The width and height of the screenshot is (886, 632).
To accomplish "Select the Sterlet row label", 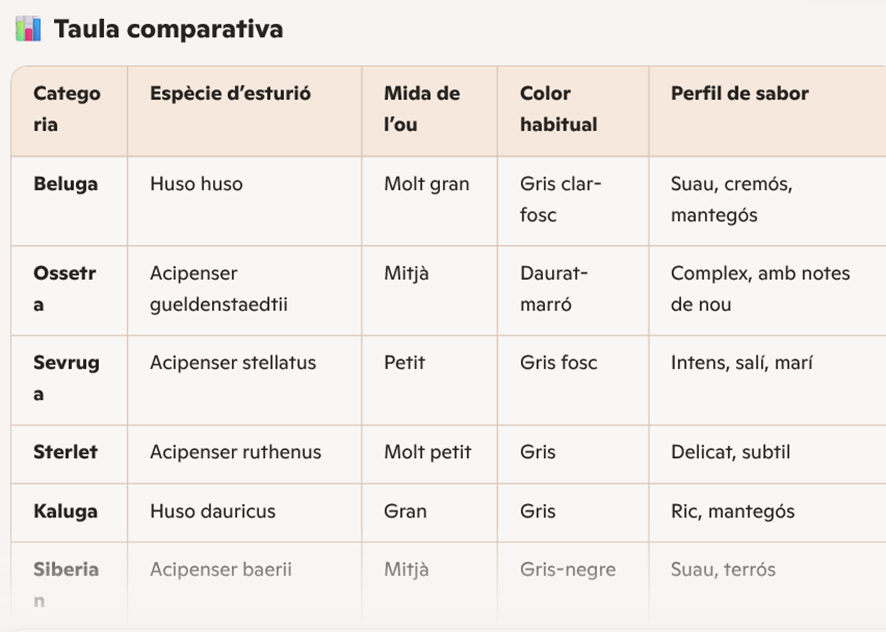I will (66, 452).
